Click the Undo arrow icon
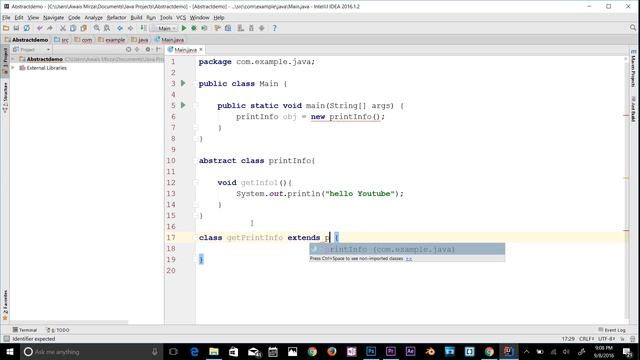 tap(40, 28)
